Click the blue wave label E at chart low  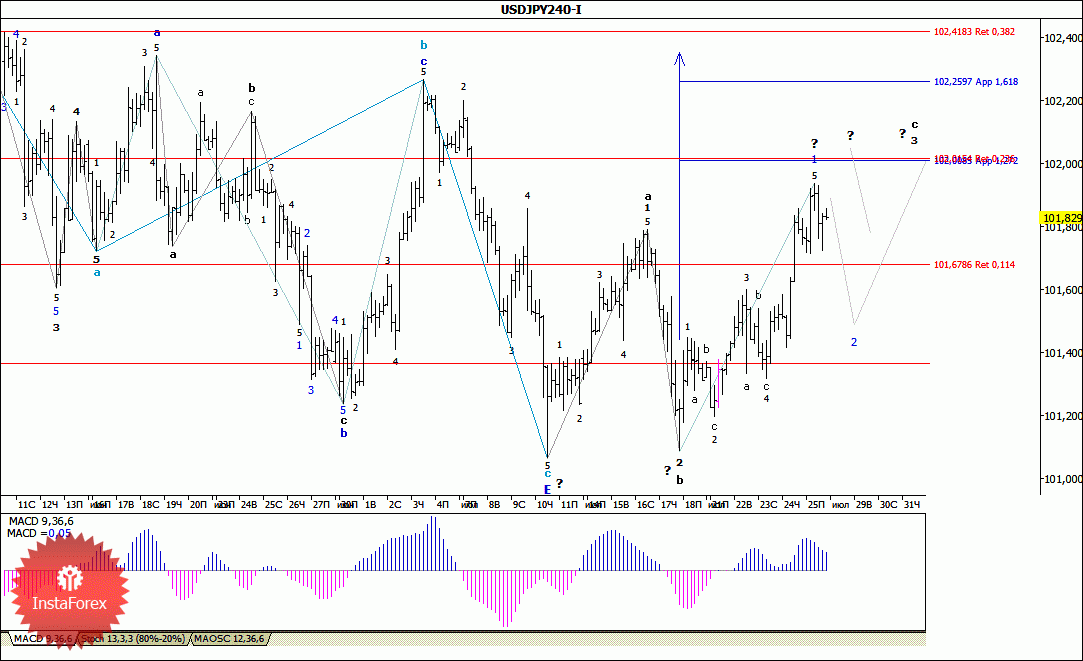click(547, 489)
